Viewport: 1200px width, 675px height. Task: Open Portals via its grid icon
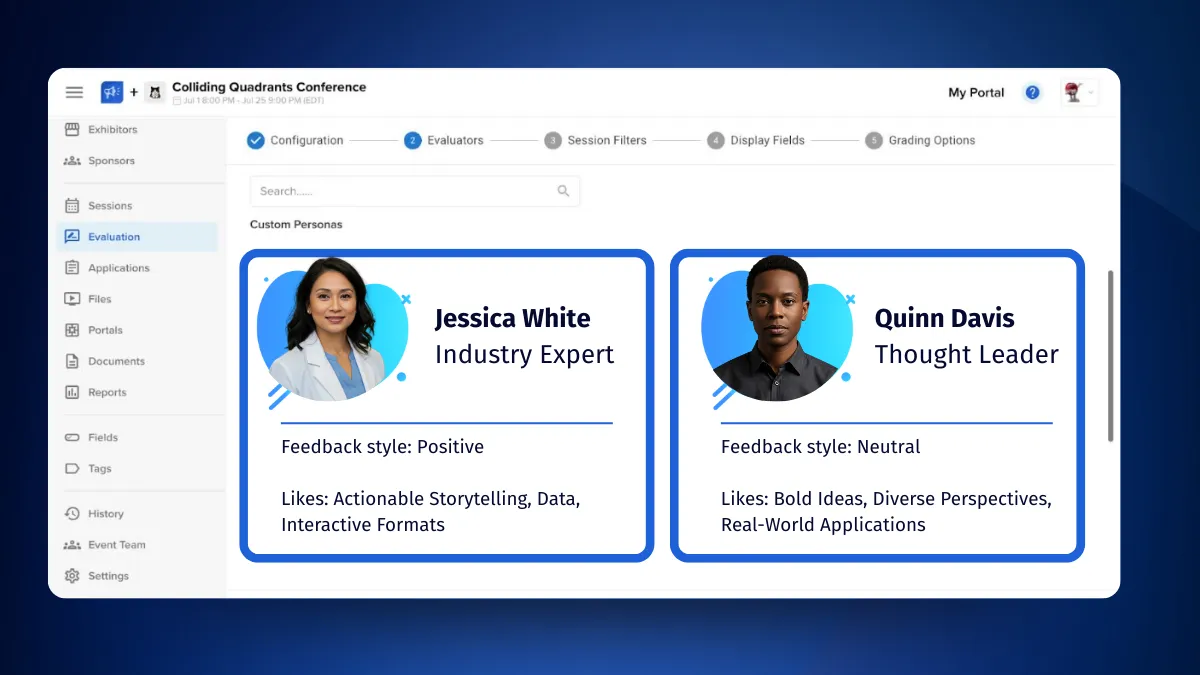pos(72,330)
